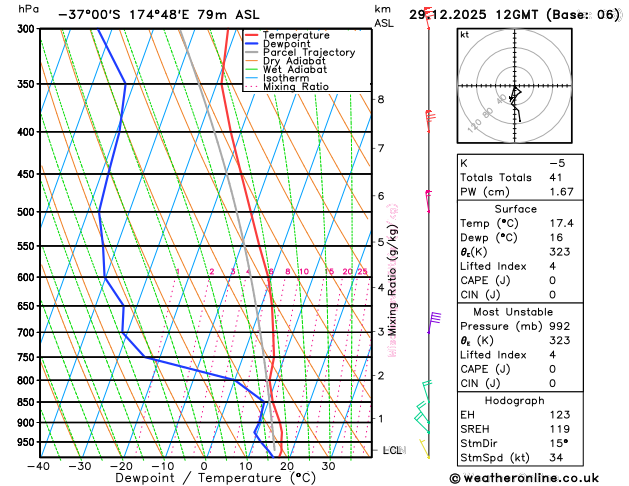Select the Mixing Ratio legend label
This screenshot has height=486, width=629.
[x=296, y=87]
